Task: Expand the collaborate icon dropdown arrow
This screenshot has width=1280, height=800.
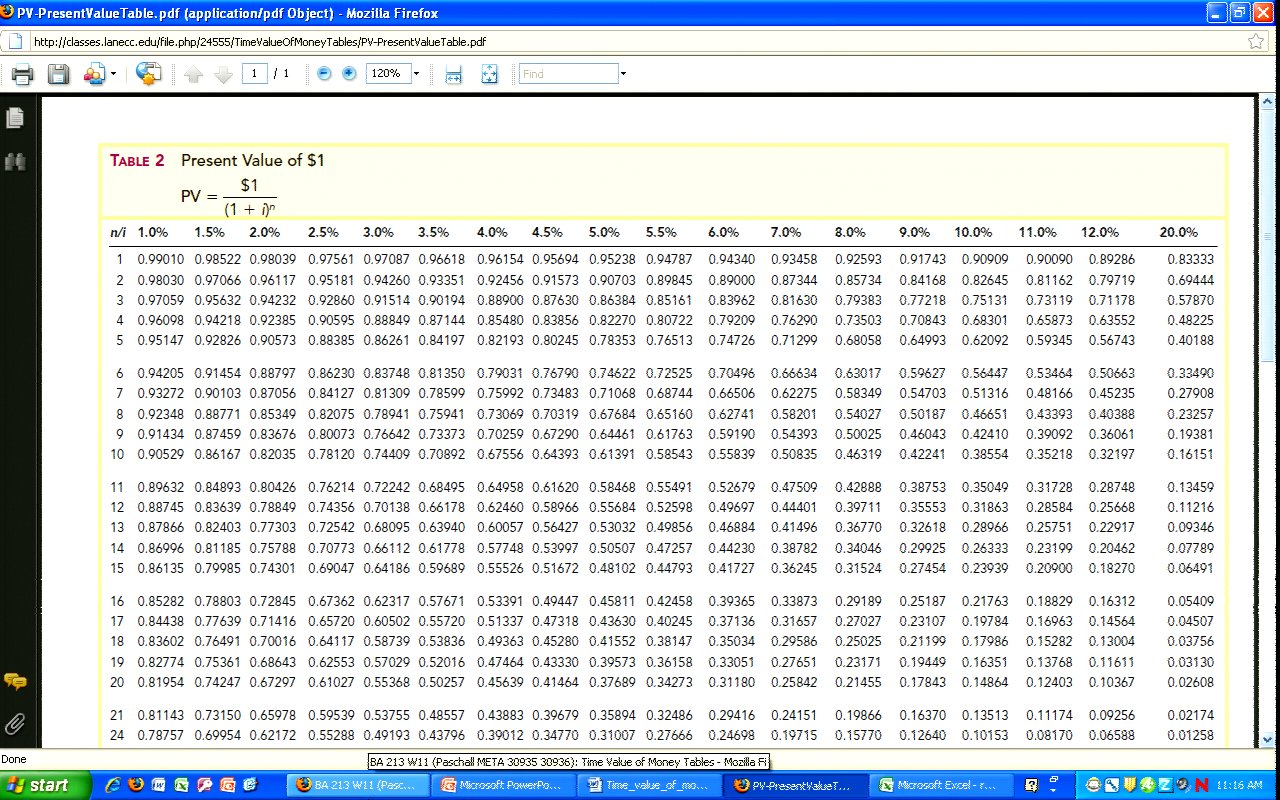Action: click(x=113, y=74)
